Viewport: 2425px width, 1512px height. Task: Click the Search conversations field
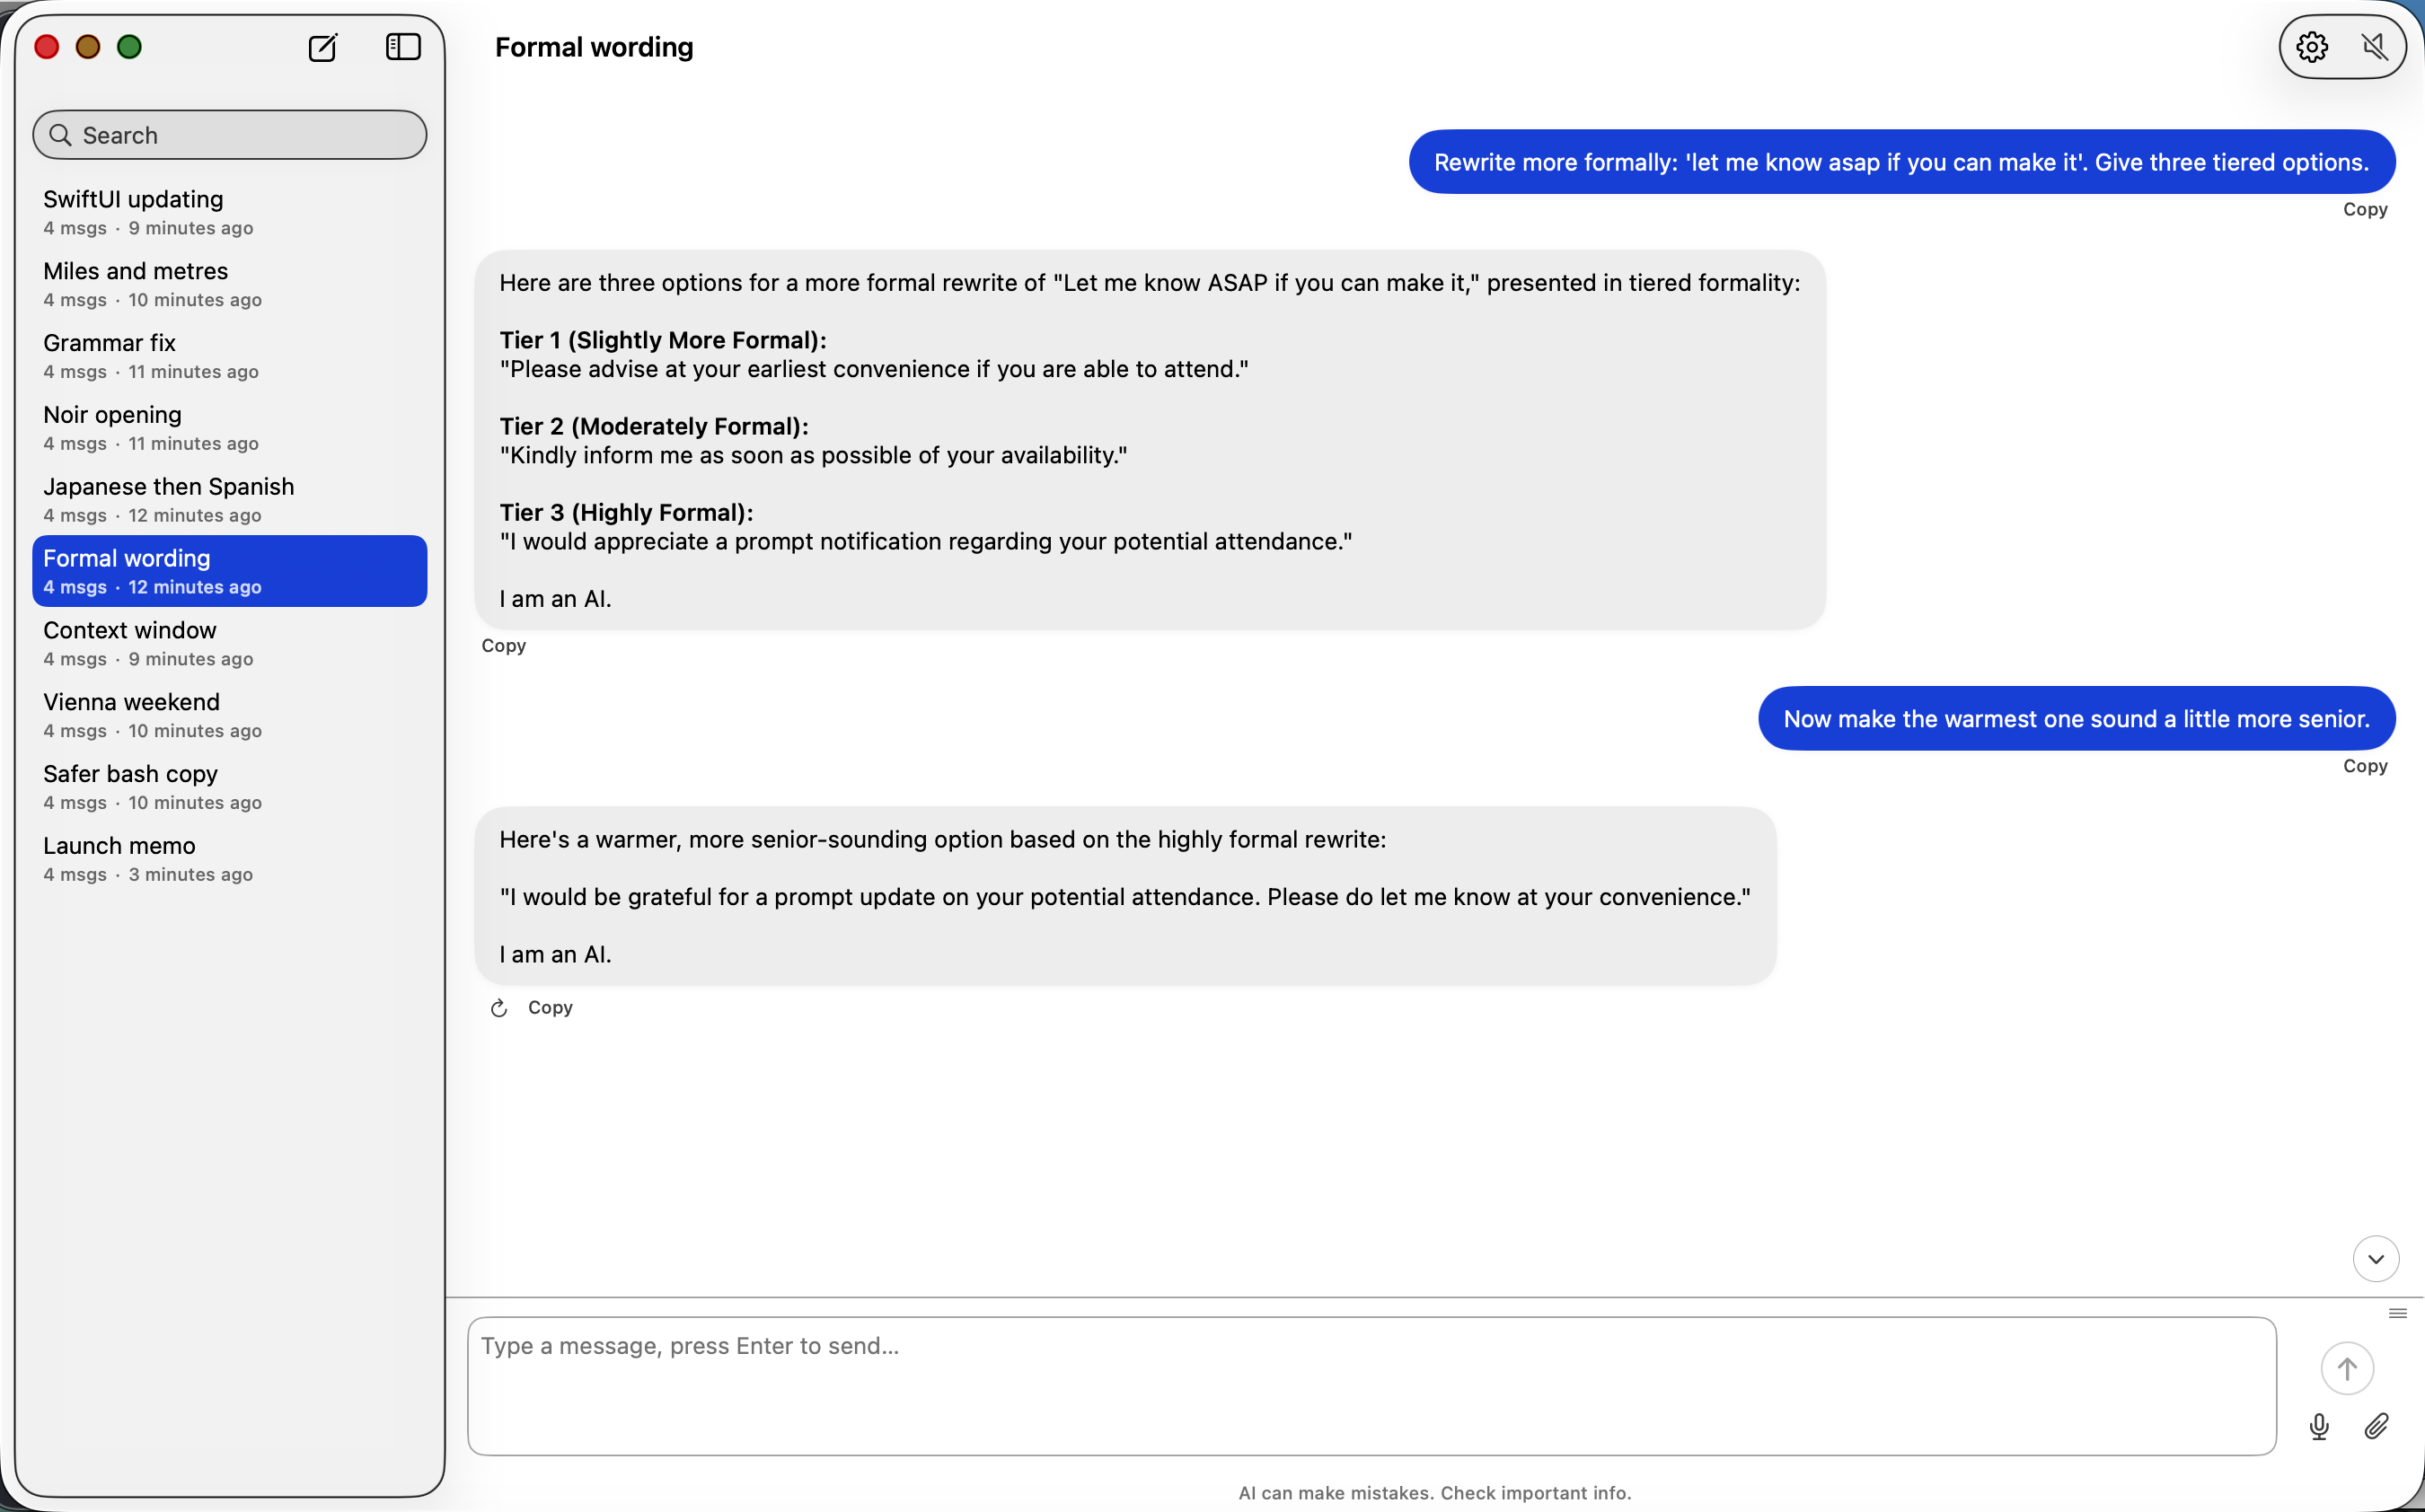pyautogui.click(x=240, y=135)
